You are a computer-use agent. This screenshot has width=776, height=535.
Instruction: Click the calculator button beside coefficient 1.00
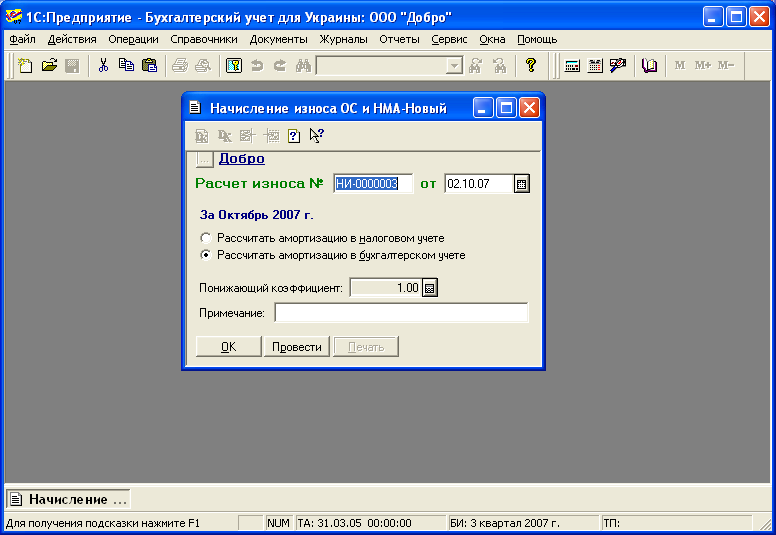[430, 288]
